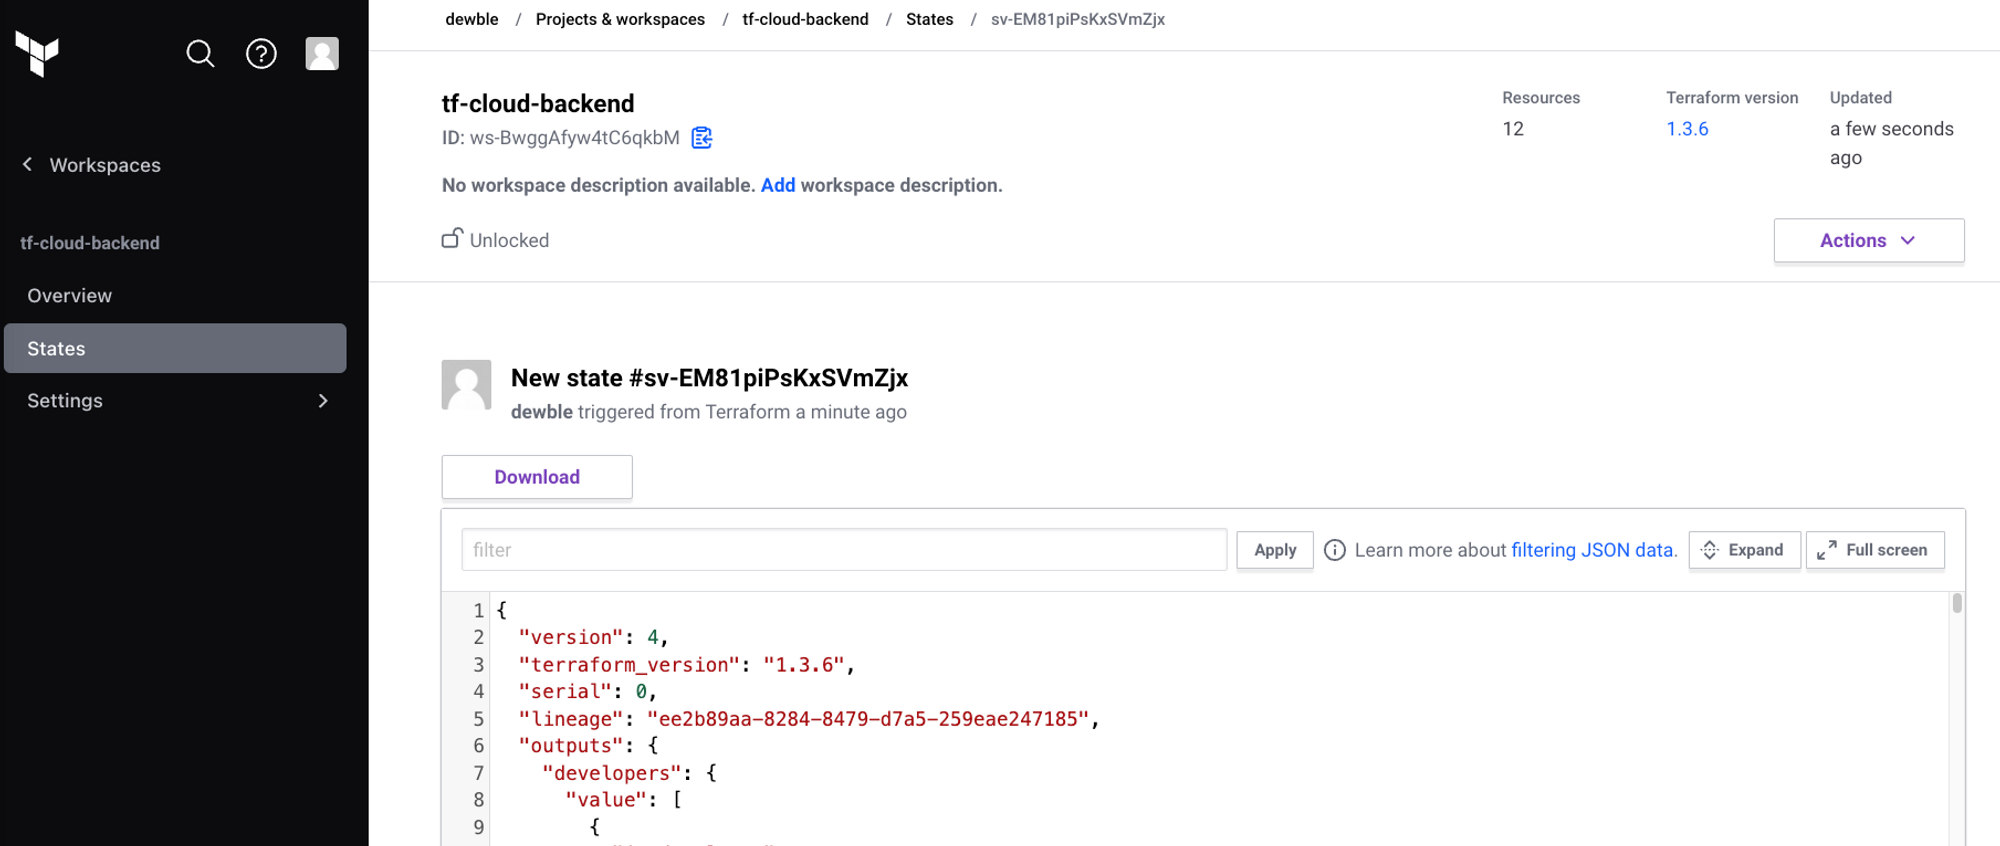The width and height of the screenshot is (2000, 846).
Task: Go to States breadcrumb
Action: [929, 19]
